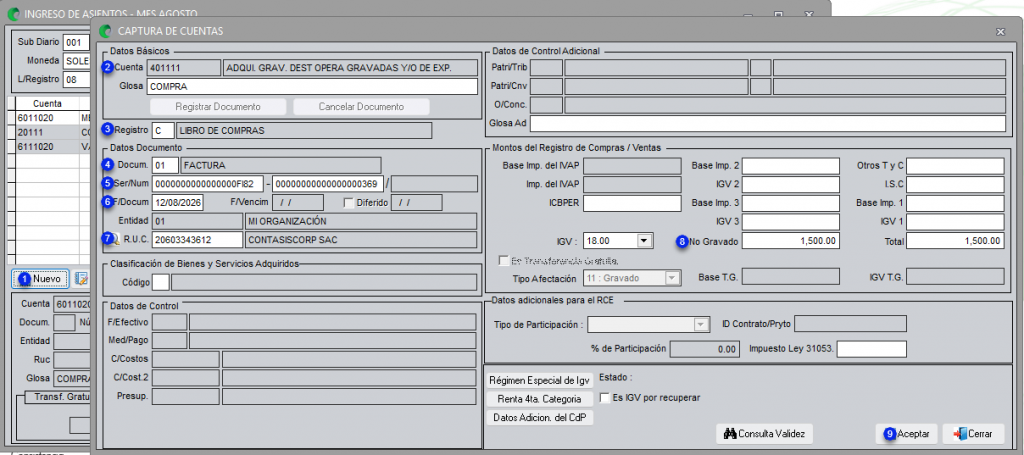
Task: Click the Total amount field
Action: click(955, 241)
